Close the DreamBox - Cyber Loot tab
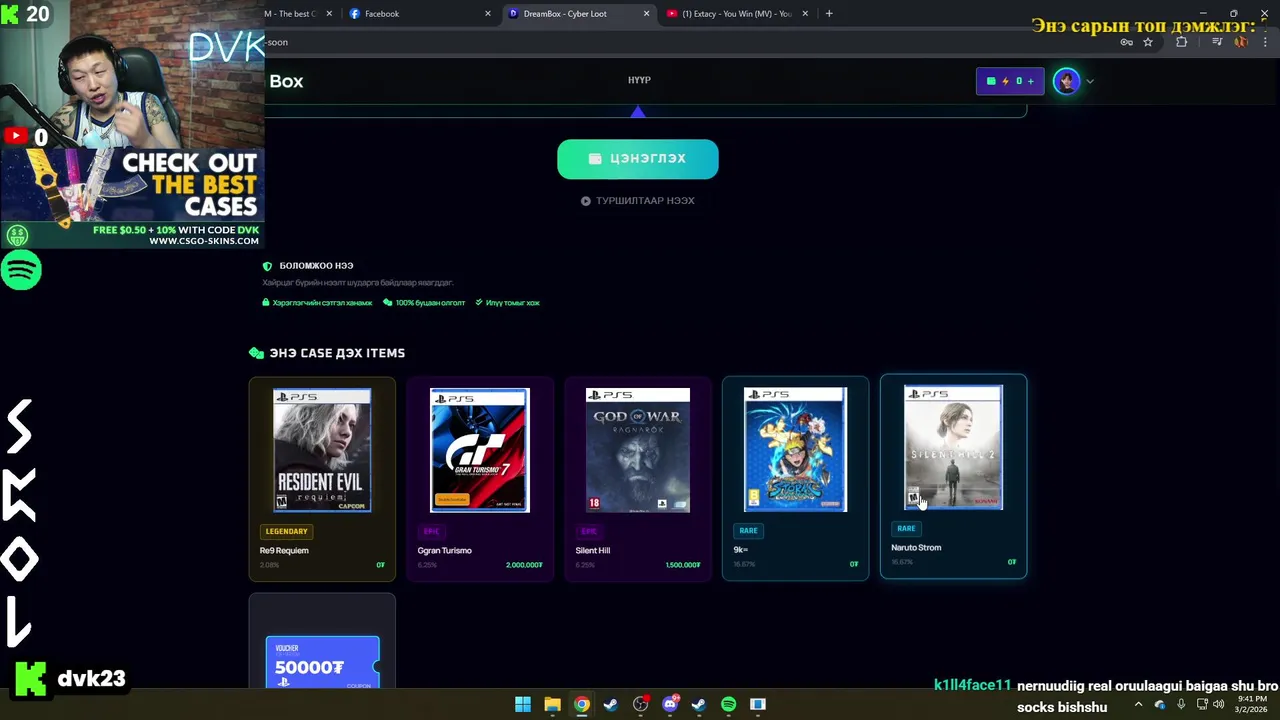This screenshot has height=720, width=1280. [646, 14]
